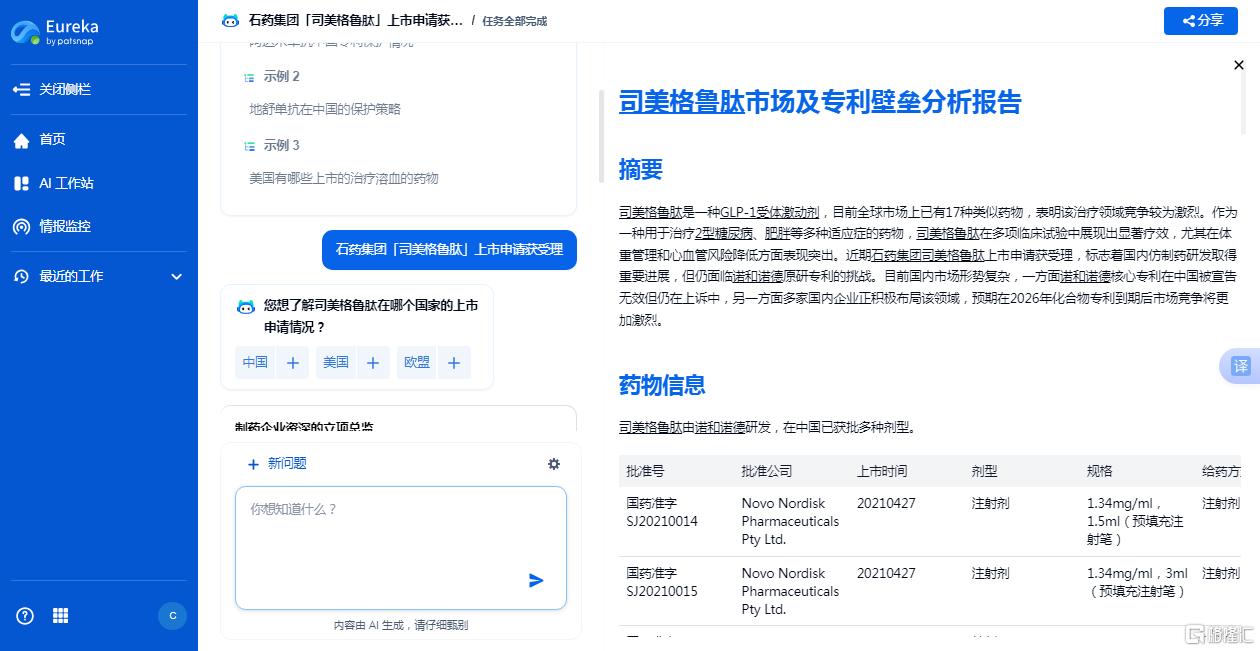The width and height of the screenshot is (1260, 651).
Task: Click the 批准公司 column header
Action: coord(767,471)
